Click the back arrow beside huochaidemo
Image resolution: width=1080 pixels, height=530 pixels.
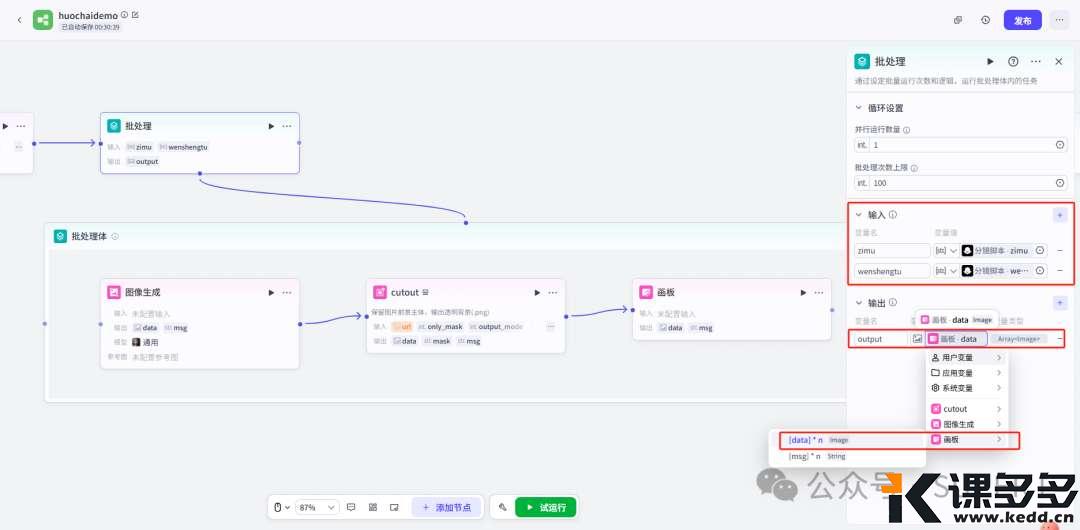tap(19, 20)
